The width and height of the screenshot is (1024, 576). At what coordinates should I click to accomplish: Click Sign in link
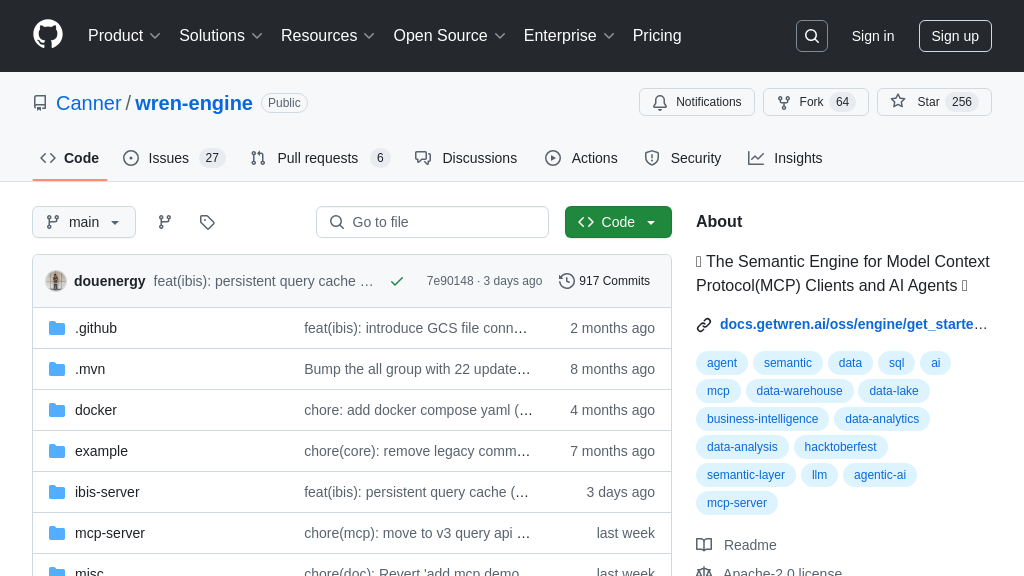pos(872,36)
